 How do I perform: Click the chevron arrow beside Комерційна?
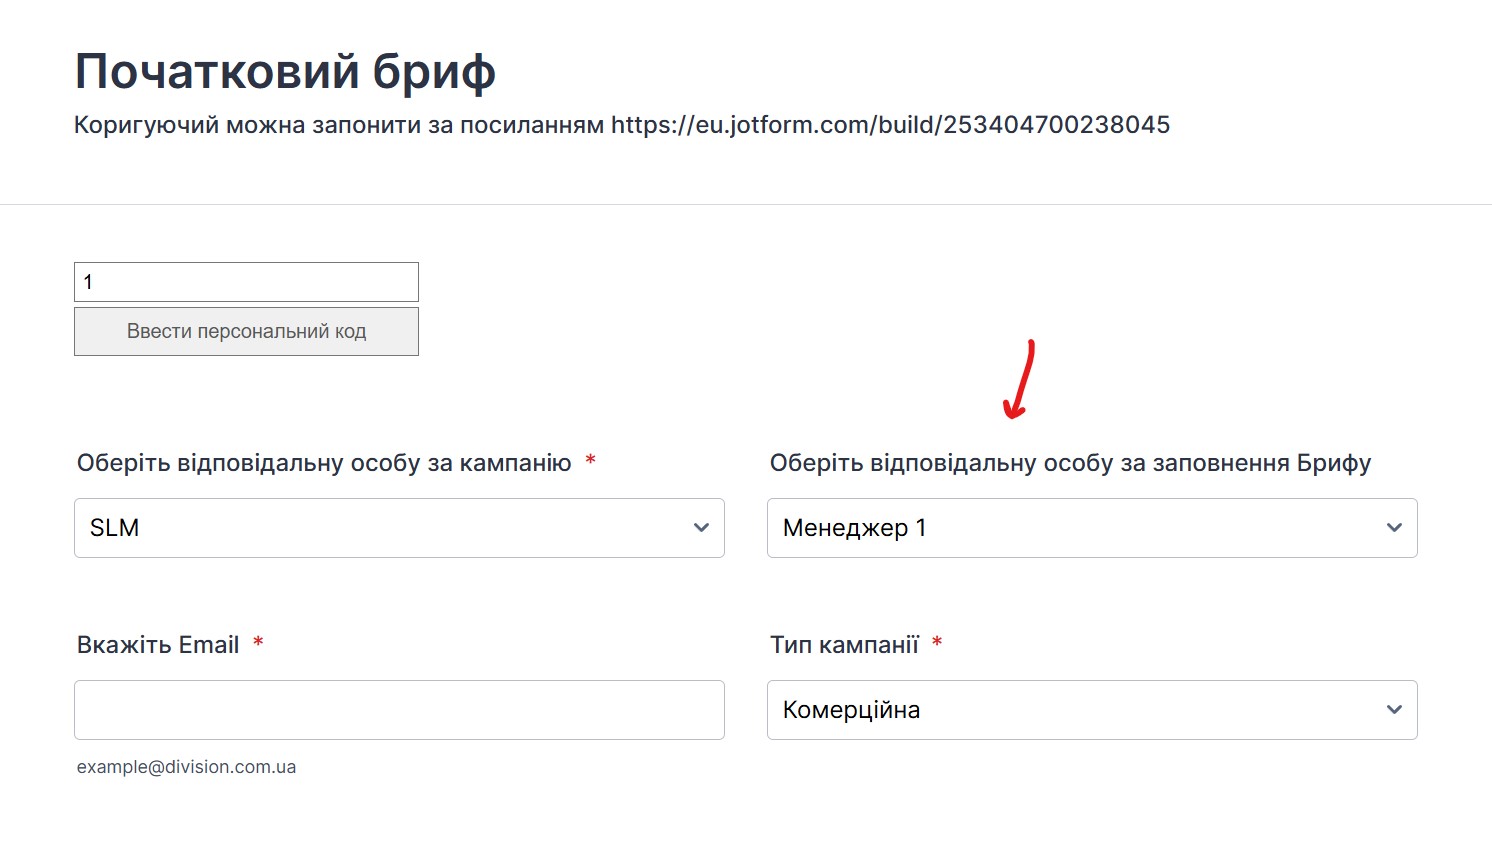point(1394,710)
